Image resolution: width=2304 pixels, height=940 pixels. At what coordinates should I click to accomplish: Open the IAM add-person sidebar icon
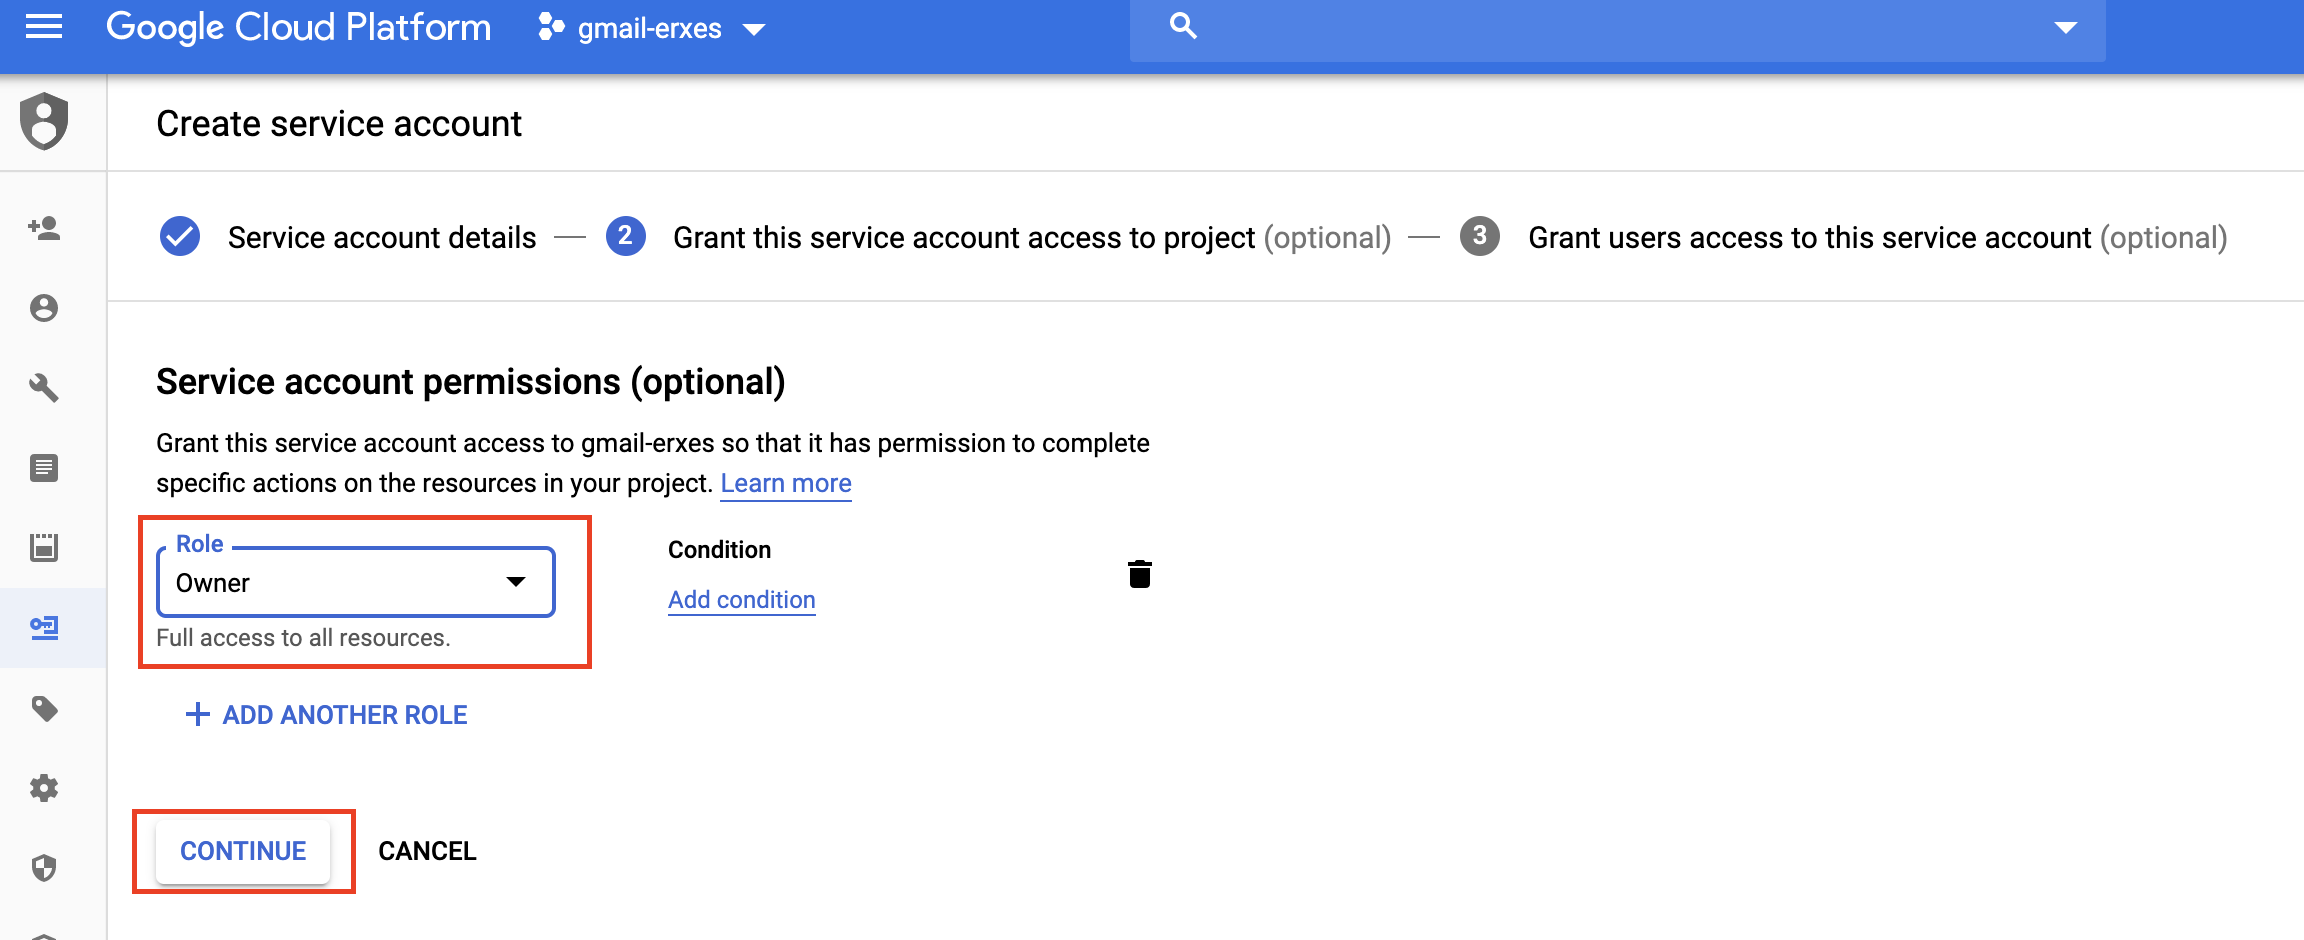coord(44,228)
